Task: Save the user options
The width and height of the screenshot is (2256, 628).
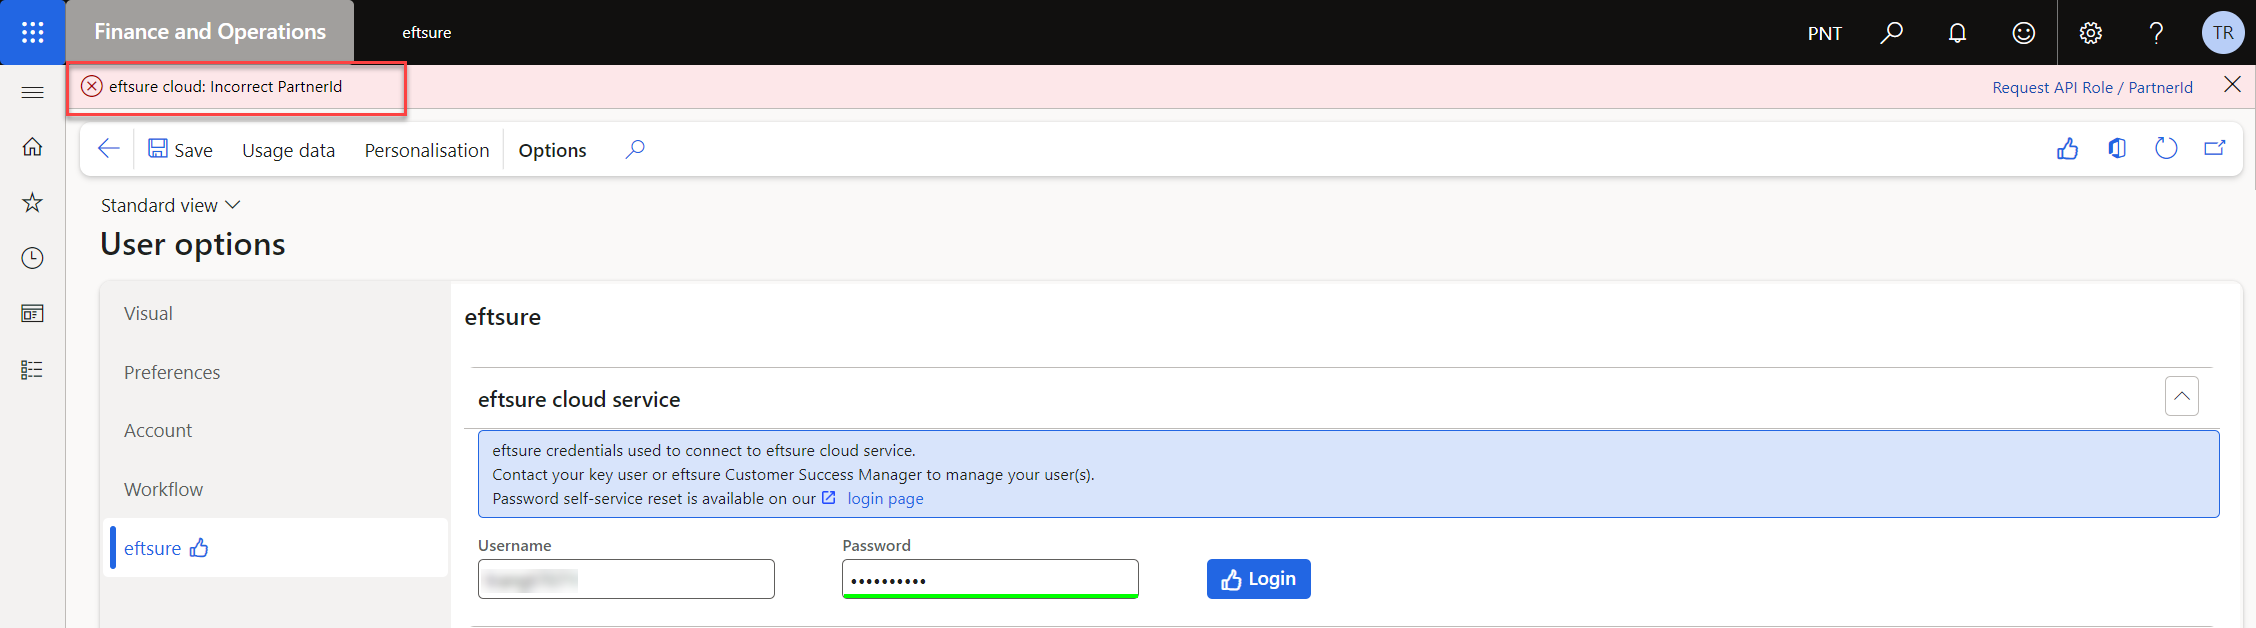Action: pyautogui.click(x=180, y=150)
